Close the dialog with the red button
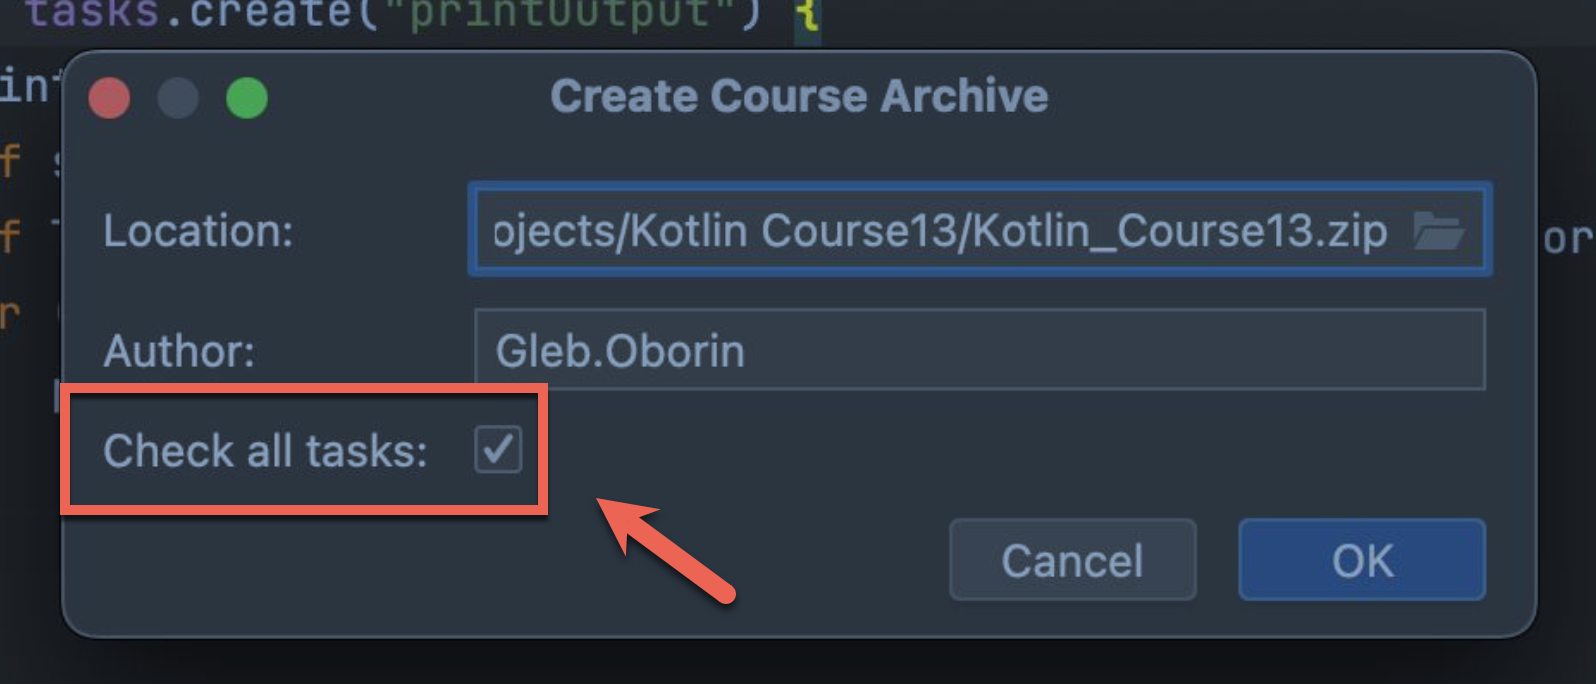 click(109, 98)
